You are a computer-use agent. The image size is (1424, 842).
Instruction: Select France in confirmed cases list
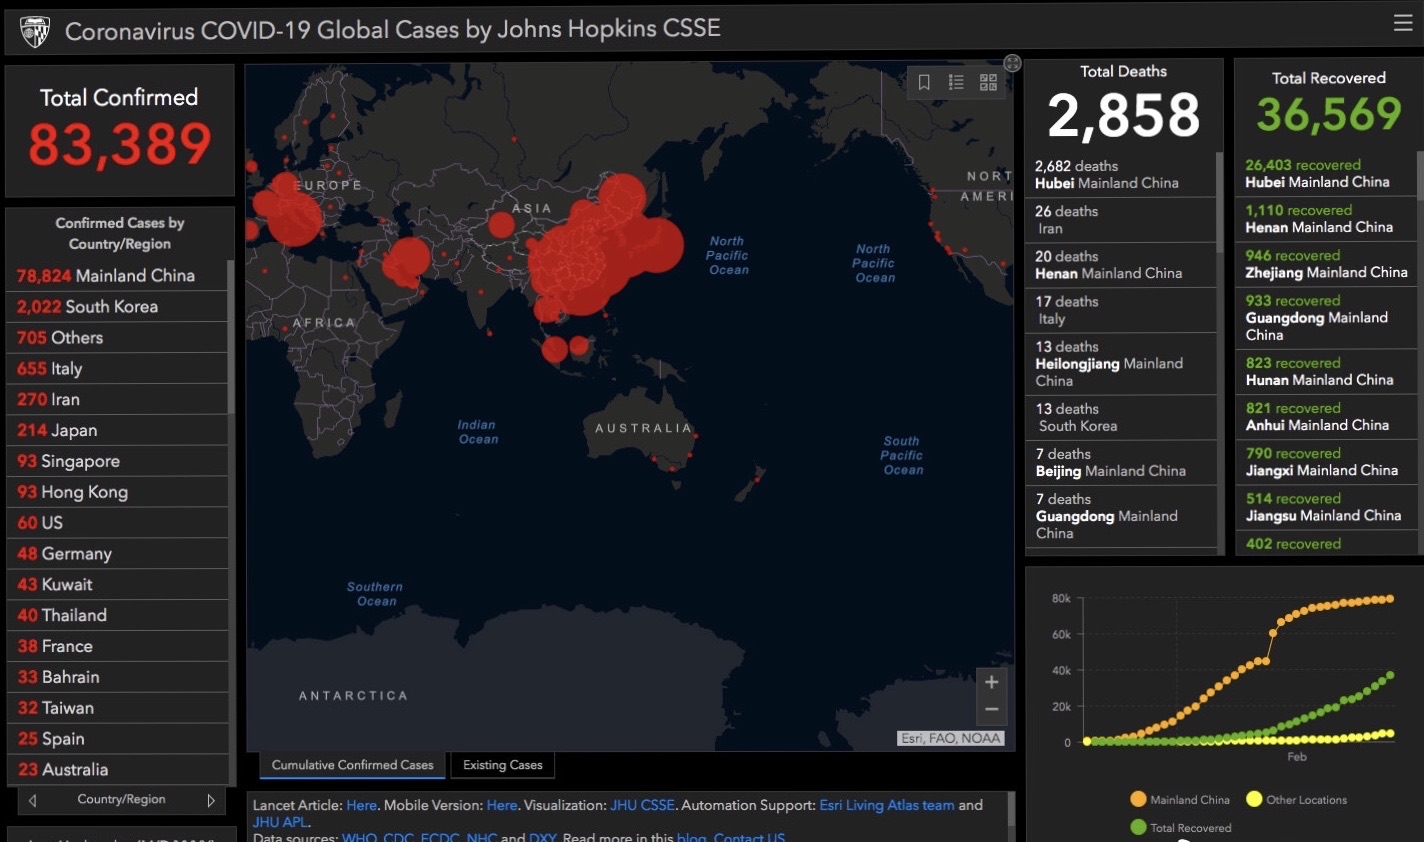[x=117, y=647]
